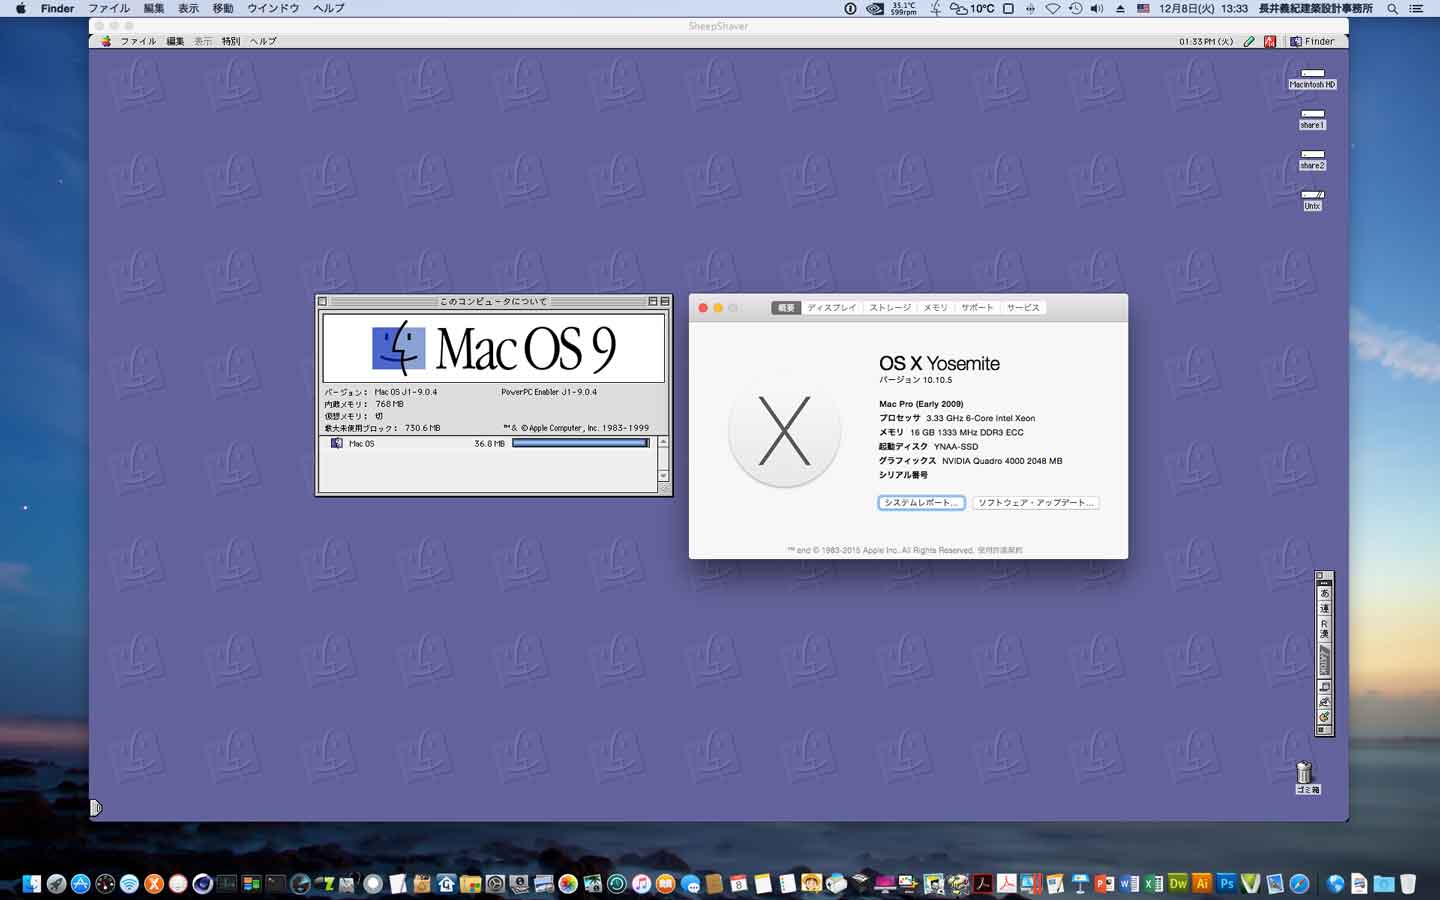Click the US flag input source icon
This screenshot has width=1440, height=900.
(1143, 8)
